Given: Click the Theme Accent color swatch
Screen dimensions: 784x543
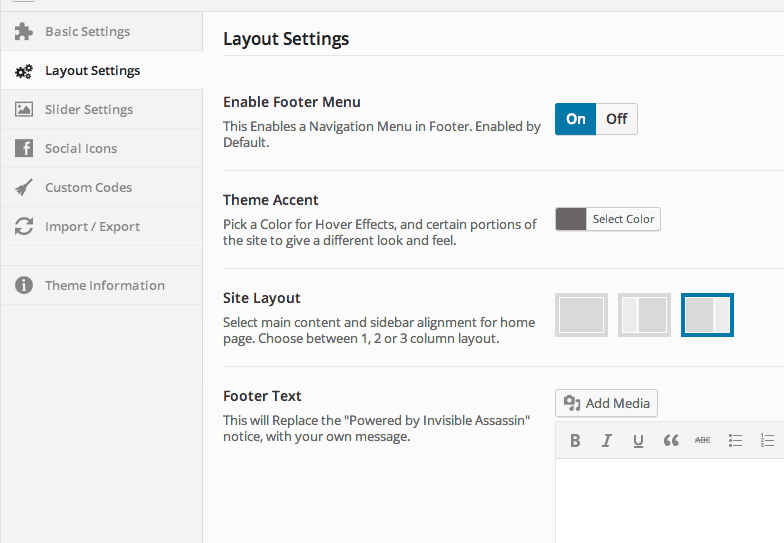Looking at the screenshot, I should [x=571, y=219].
